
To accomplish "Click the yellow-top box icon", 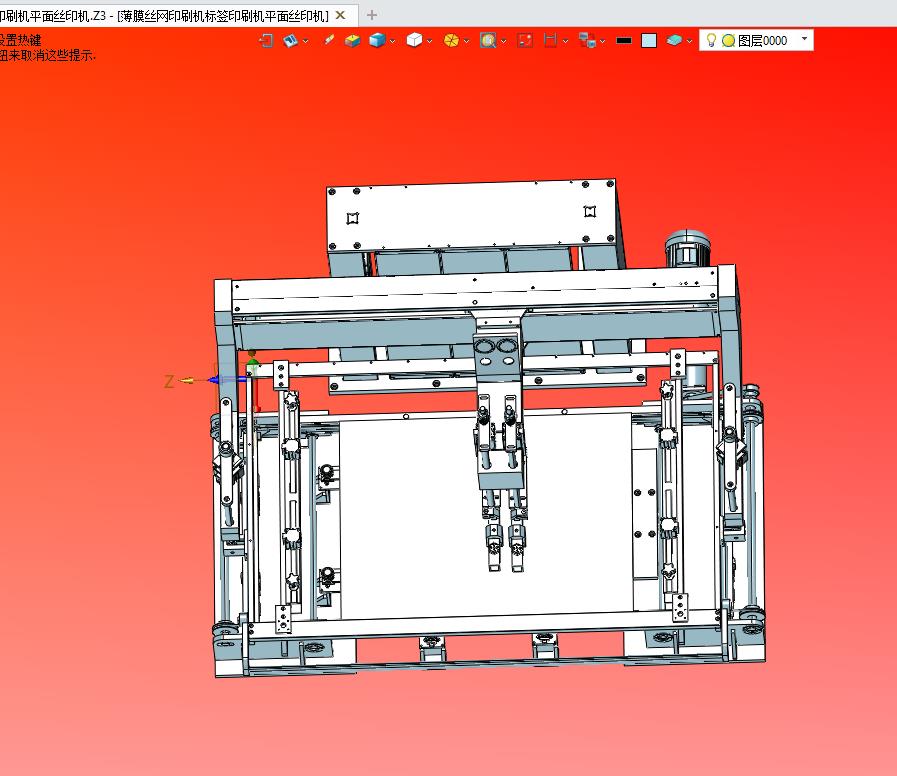I will 352,41.
